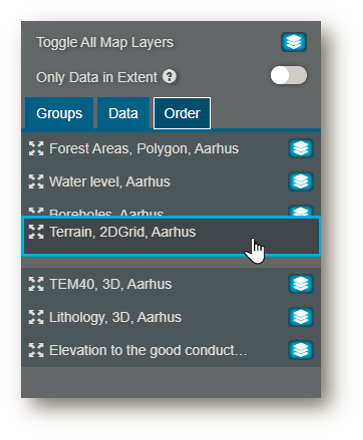Click the extent arrows icon on Terrain row
The width and height of the screenshot is (363, 440).
(x=36, y=232)
